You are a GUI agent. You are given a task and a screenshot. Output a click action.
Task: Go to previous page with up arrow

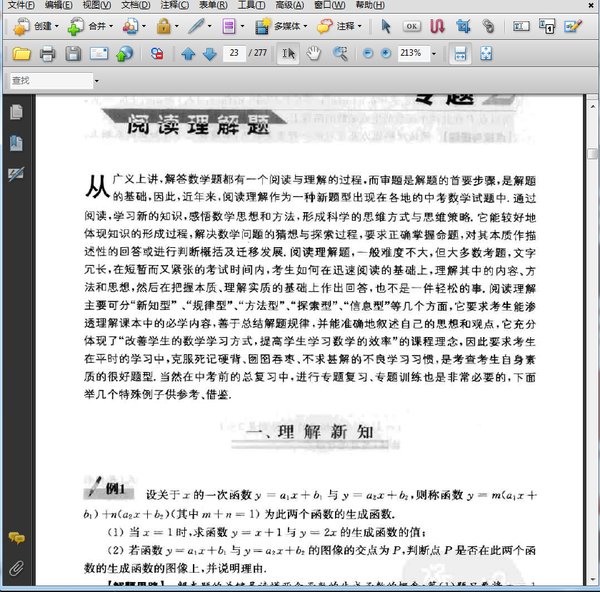[188, 54]
